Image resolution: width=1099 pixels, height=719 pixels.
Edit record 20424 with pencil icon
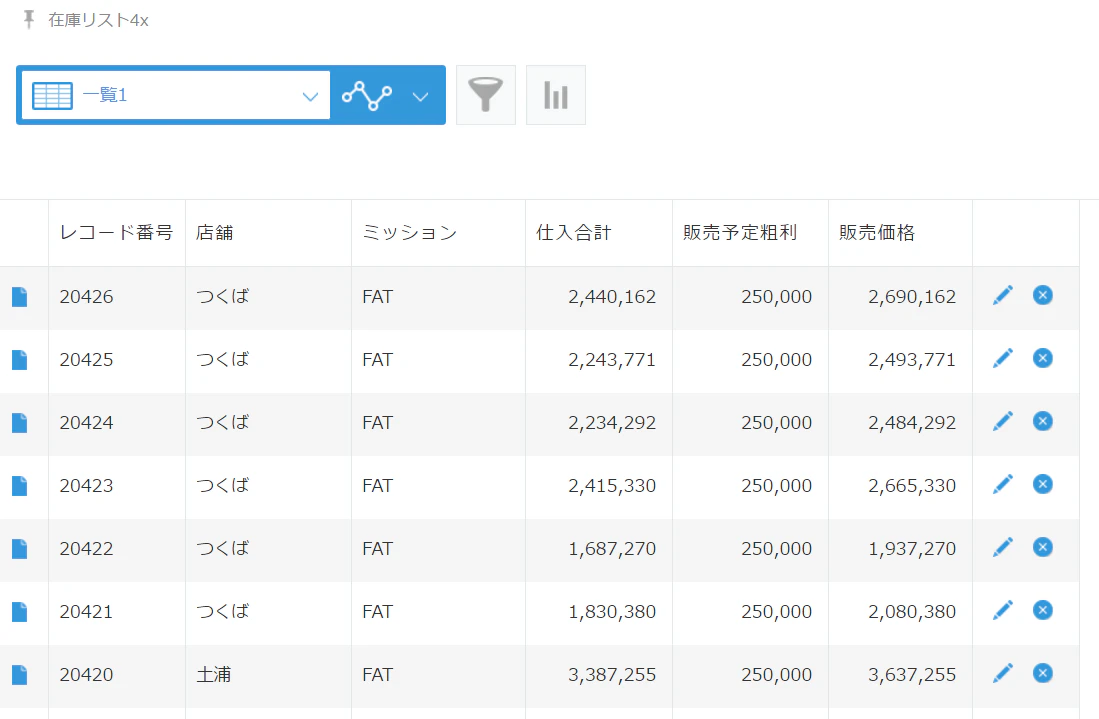click(1003, 421)
